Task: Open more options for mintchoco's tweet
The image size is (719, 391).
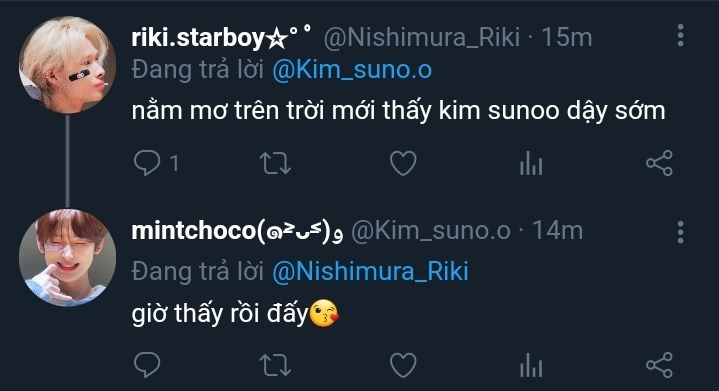Action: 680,232
